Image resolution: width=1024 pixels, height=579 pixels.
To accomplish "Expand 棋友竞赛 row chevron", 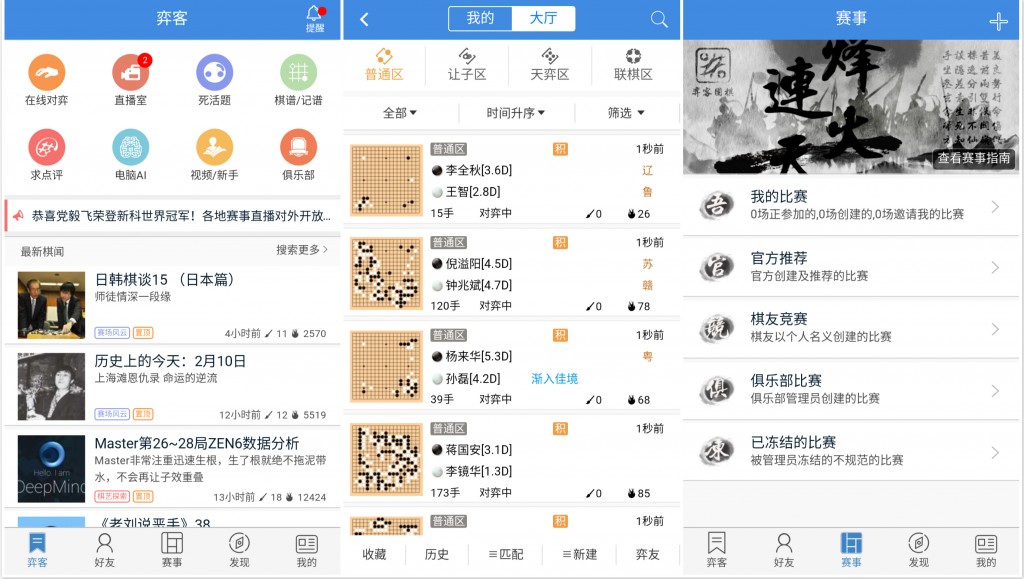I will [x=995, y=328].
